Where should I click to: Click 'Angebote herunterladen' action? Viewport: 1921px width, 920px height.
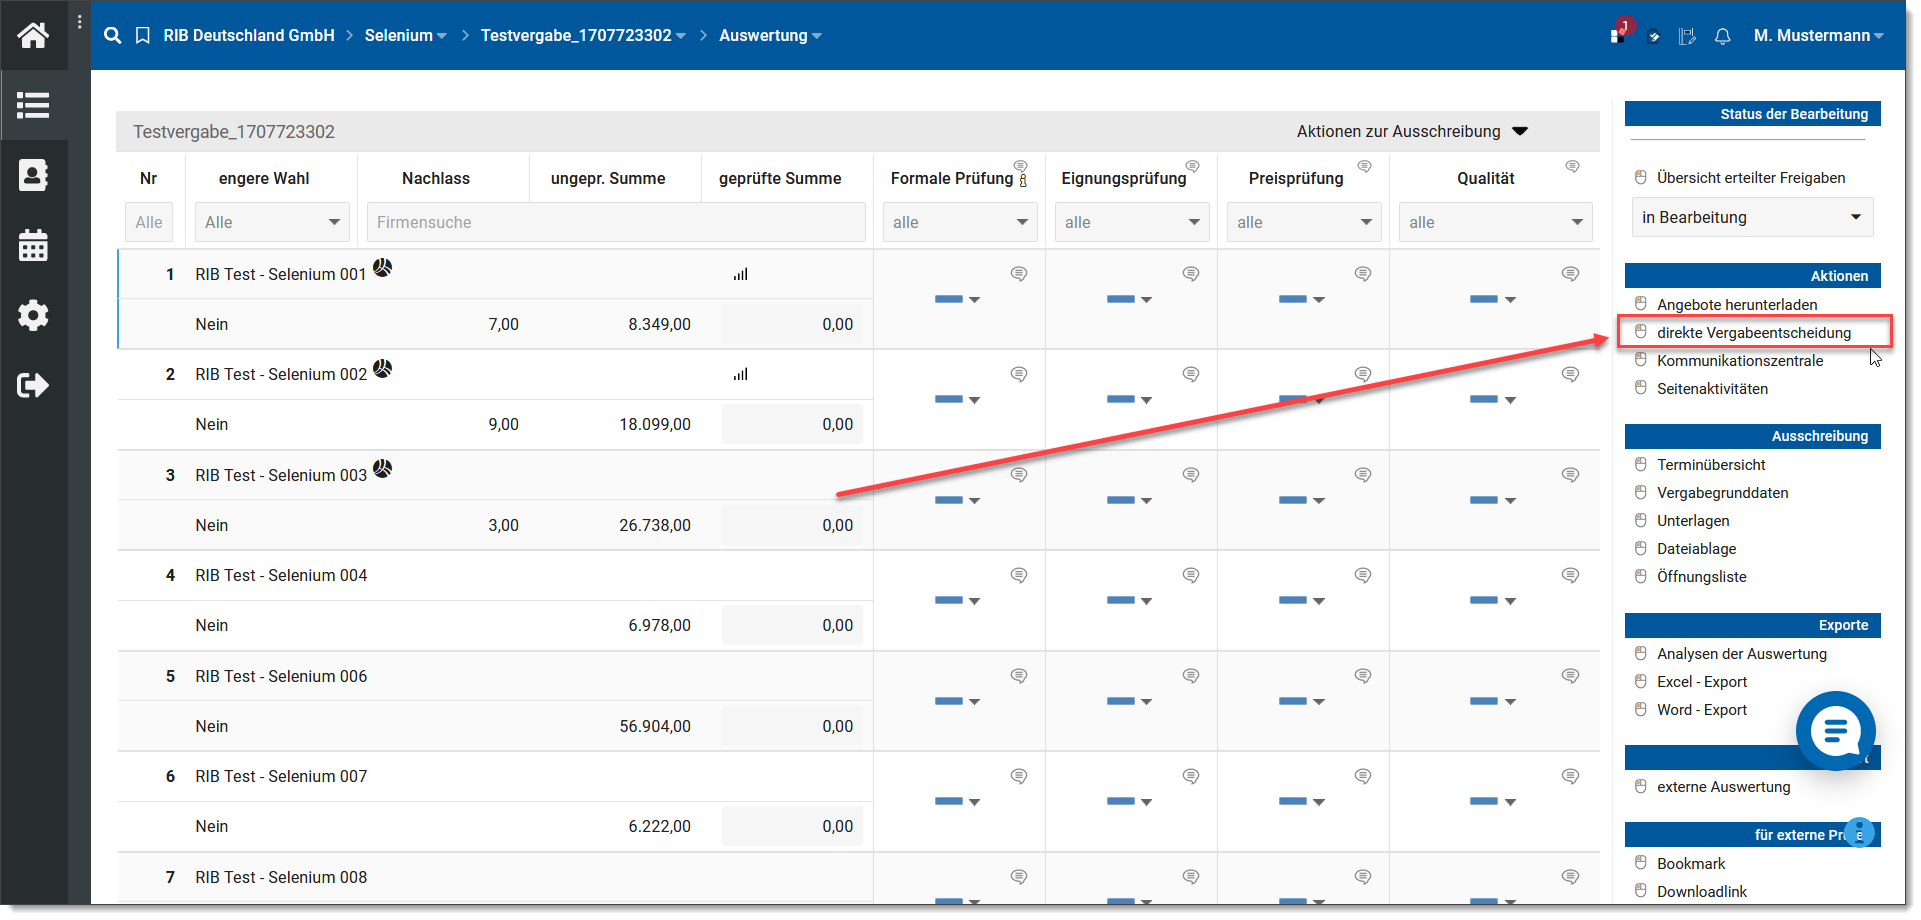[1736, 304]
